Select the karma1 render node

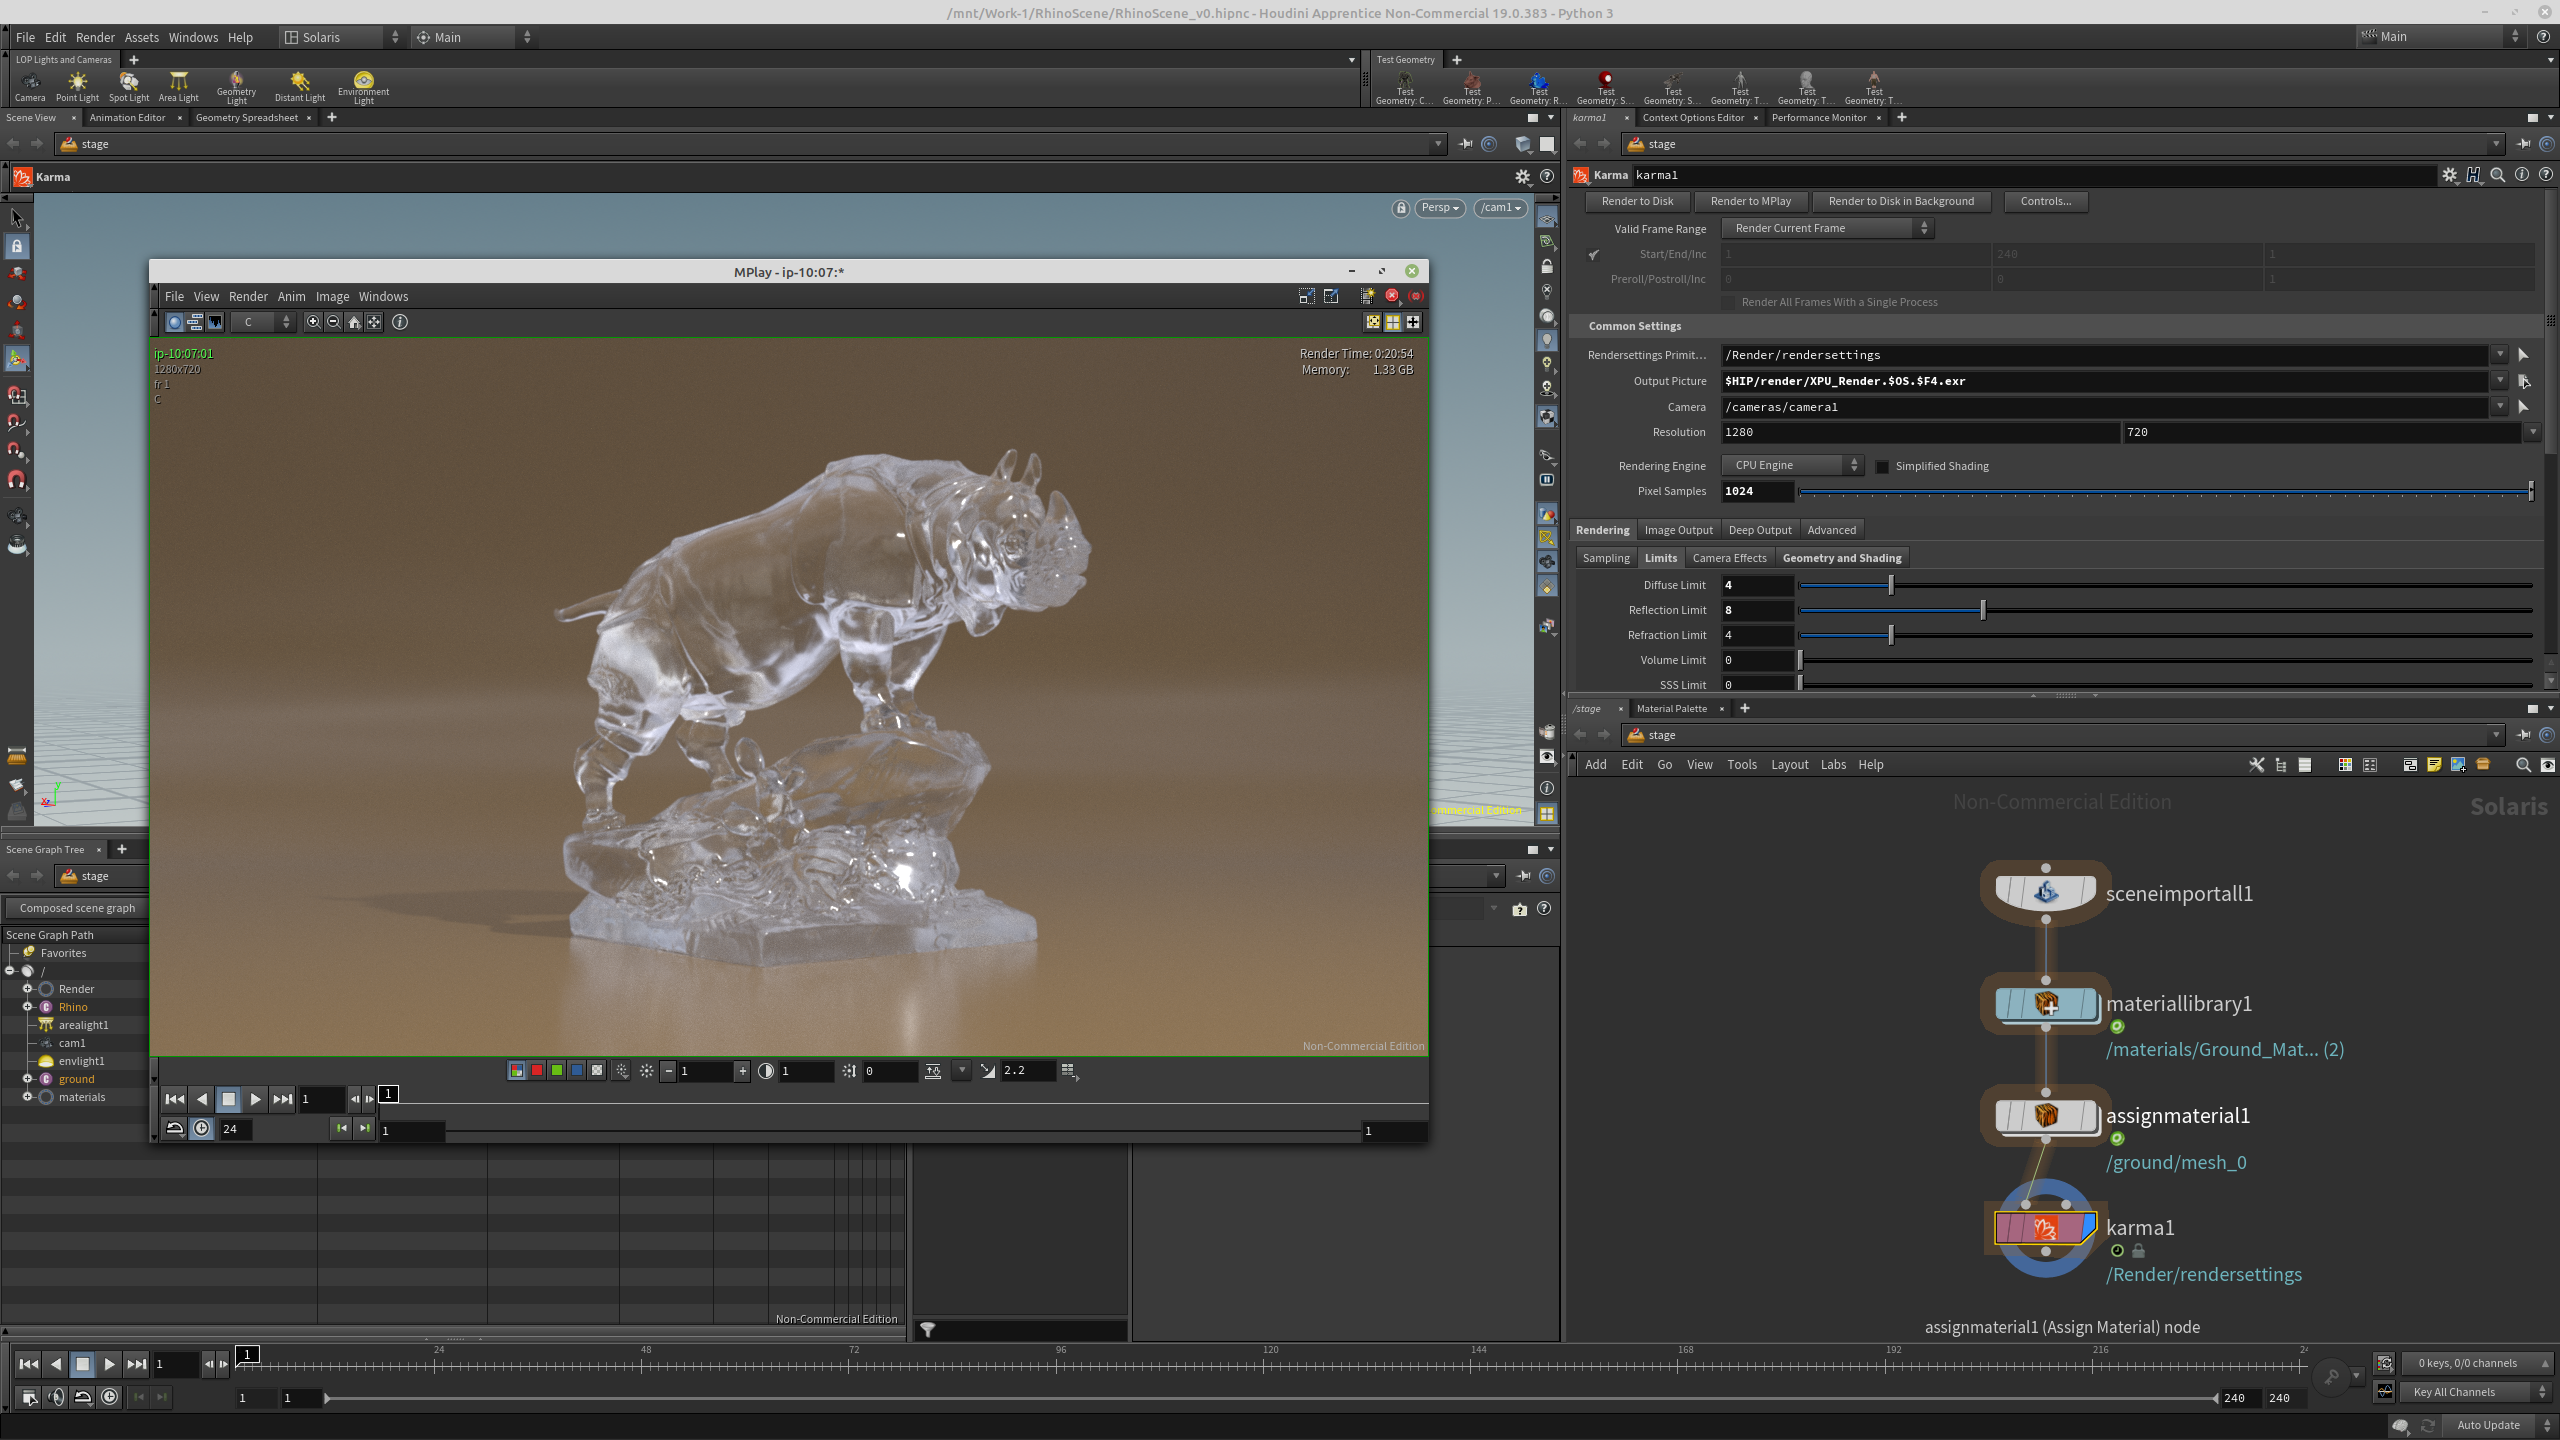pyautogui.click(x=2046, y=1227)
